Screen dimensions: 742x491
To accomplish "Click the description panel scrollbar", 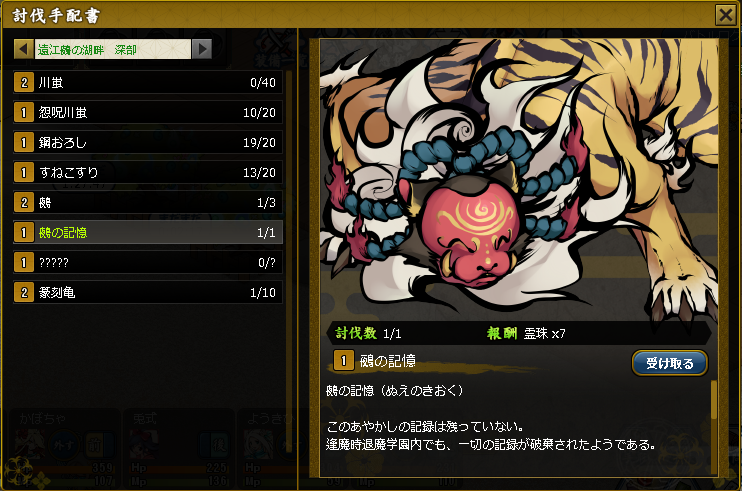I will pos(714,427).
